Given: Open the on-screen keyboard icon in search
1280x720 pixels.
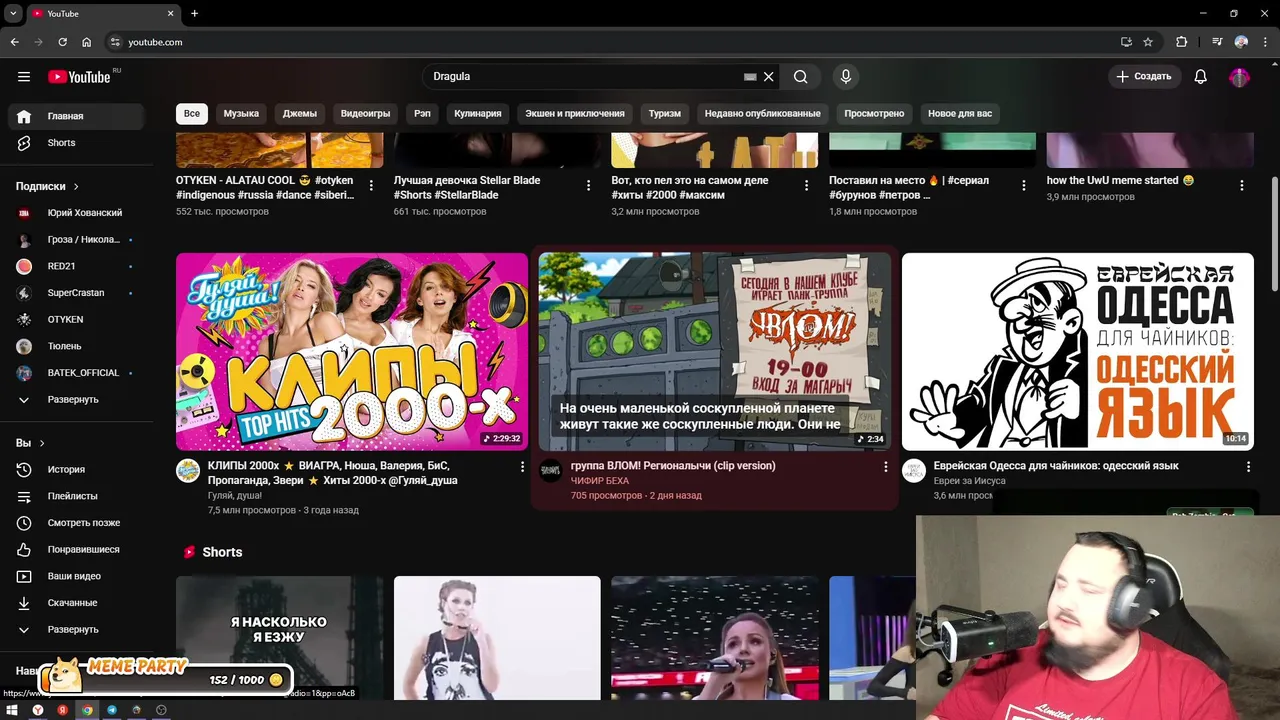Looking at the screenshot, I should pos(750,76).
